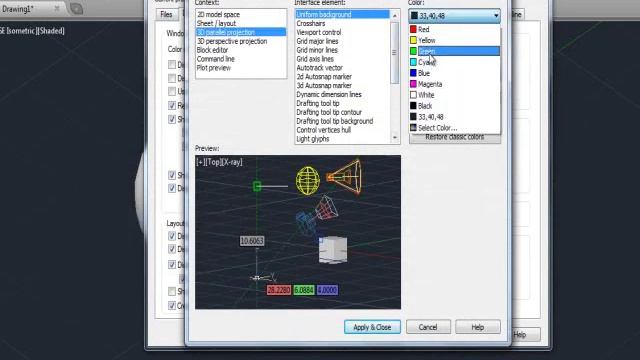The image size is (640, 360).
Task: Choose Cyan from color list
Action: pos(454,62)
